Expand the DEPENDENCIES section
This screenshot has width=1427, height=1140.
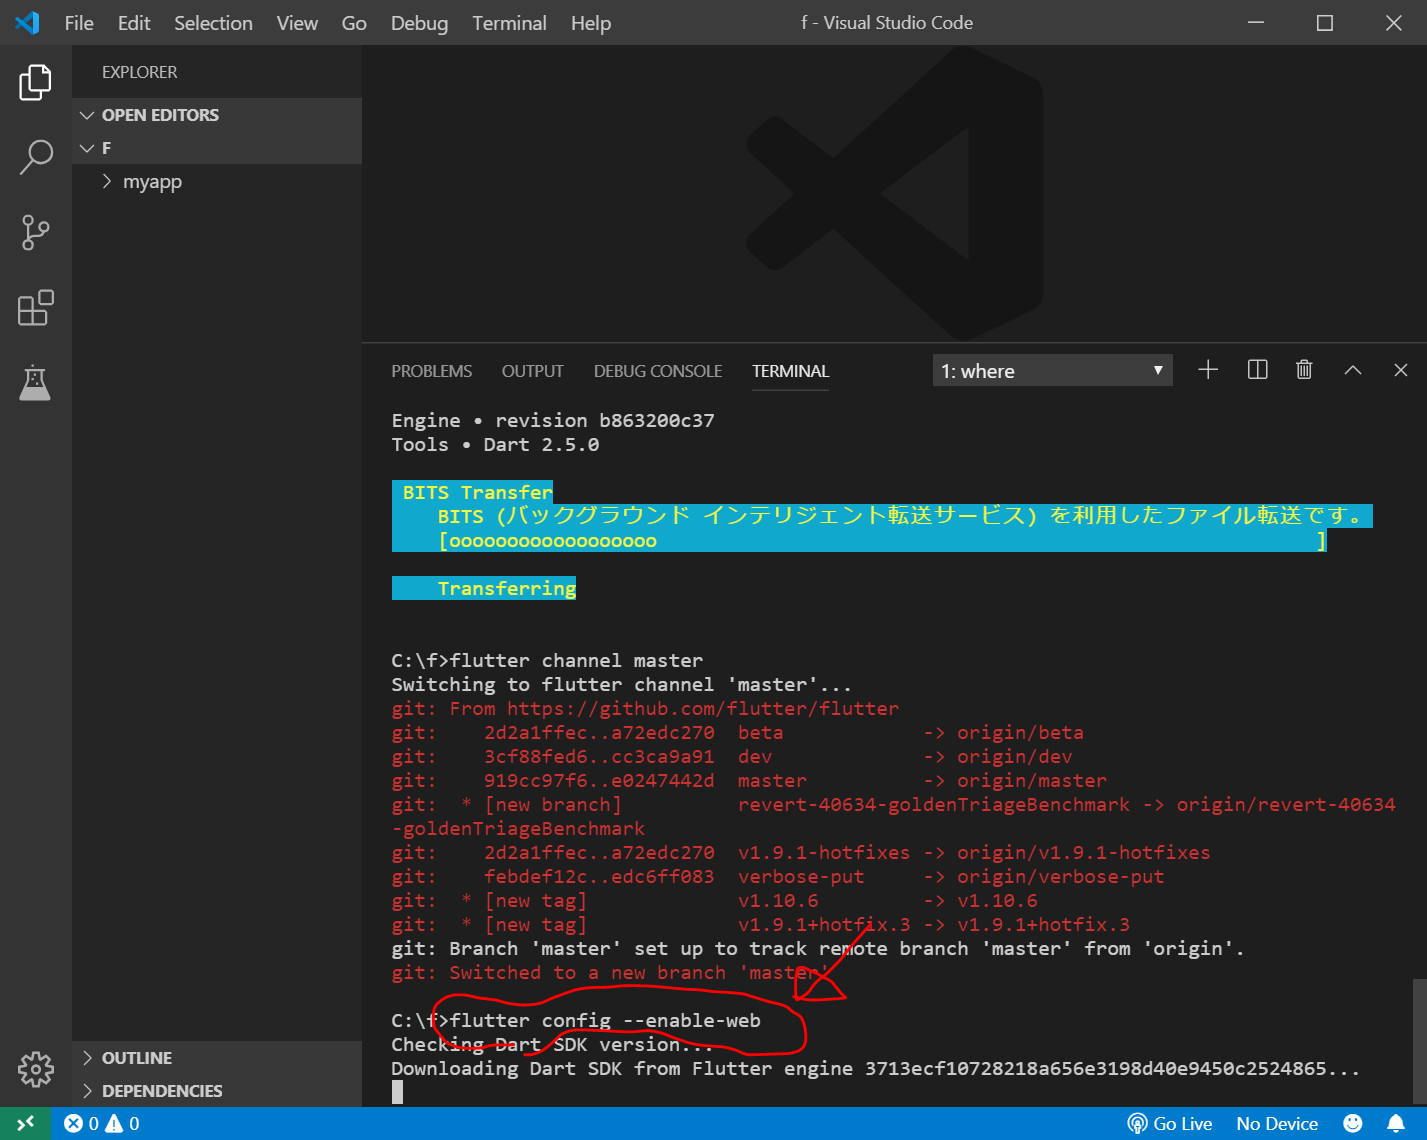[162, 1091]
